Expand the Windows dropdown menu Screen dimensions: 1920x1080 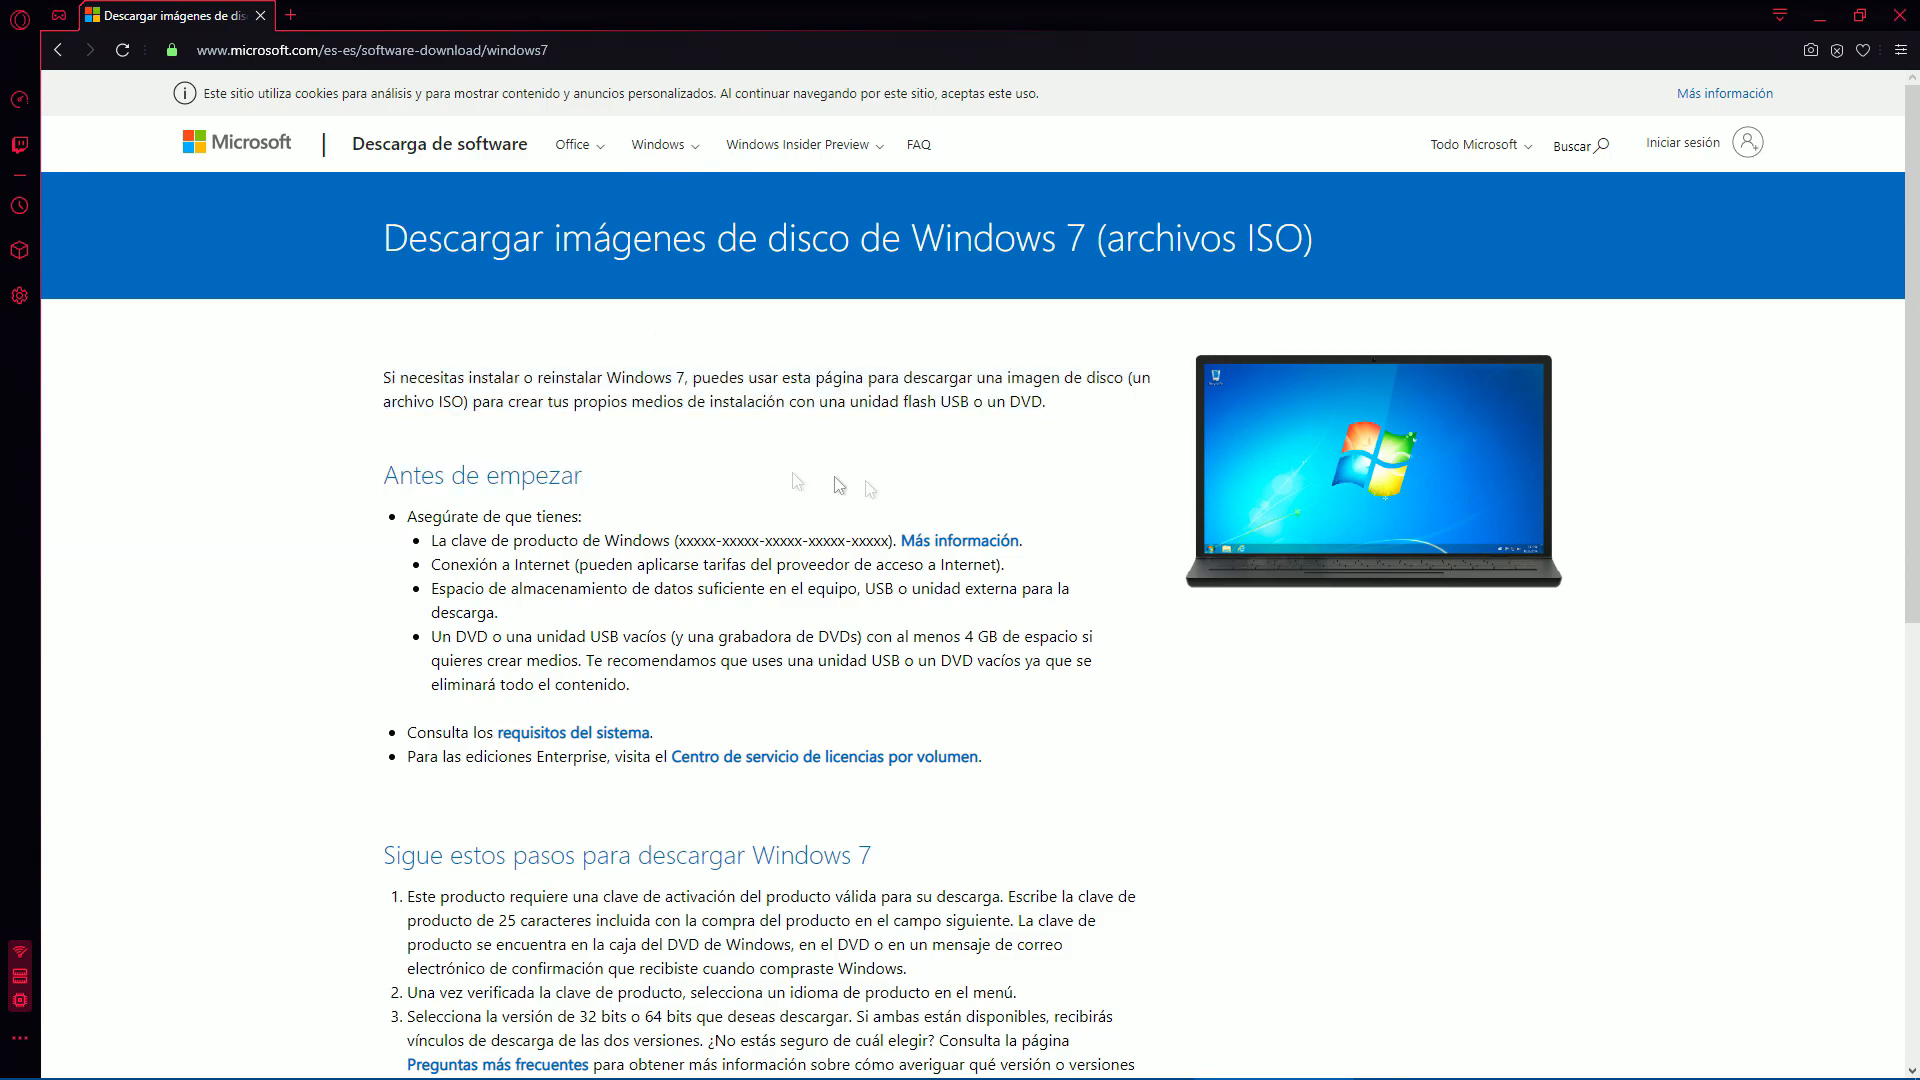click(x=665, y=145)
